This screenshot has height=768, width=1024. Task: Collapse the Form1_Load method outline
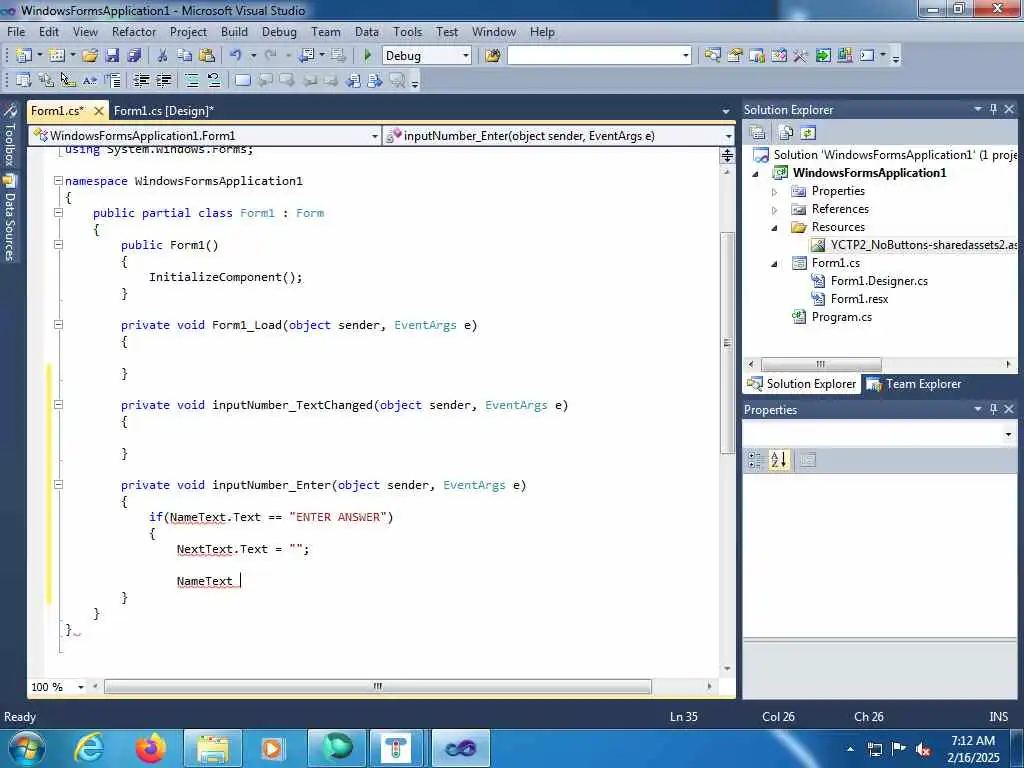[x=58, y=325]
